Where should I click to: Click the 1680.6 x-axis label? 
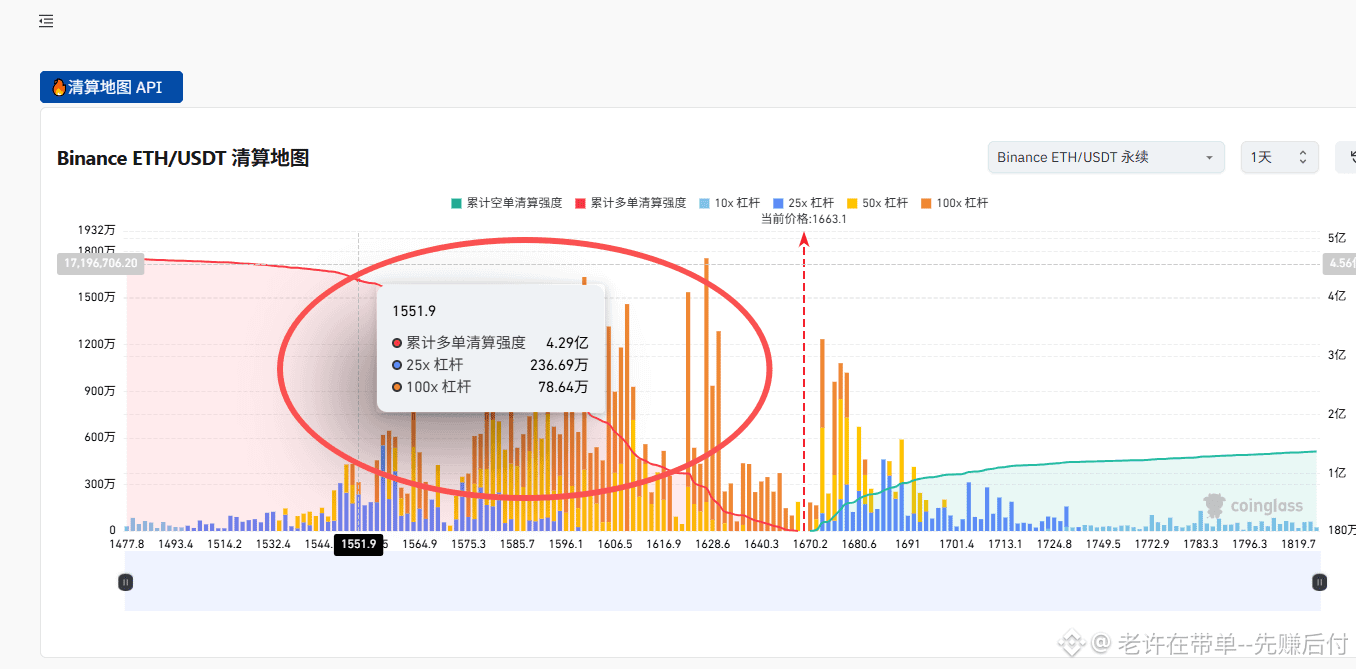(x=859, y=544)
